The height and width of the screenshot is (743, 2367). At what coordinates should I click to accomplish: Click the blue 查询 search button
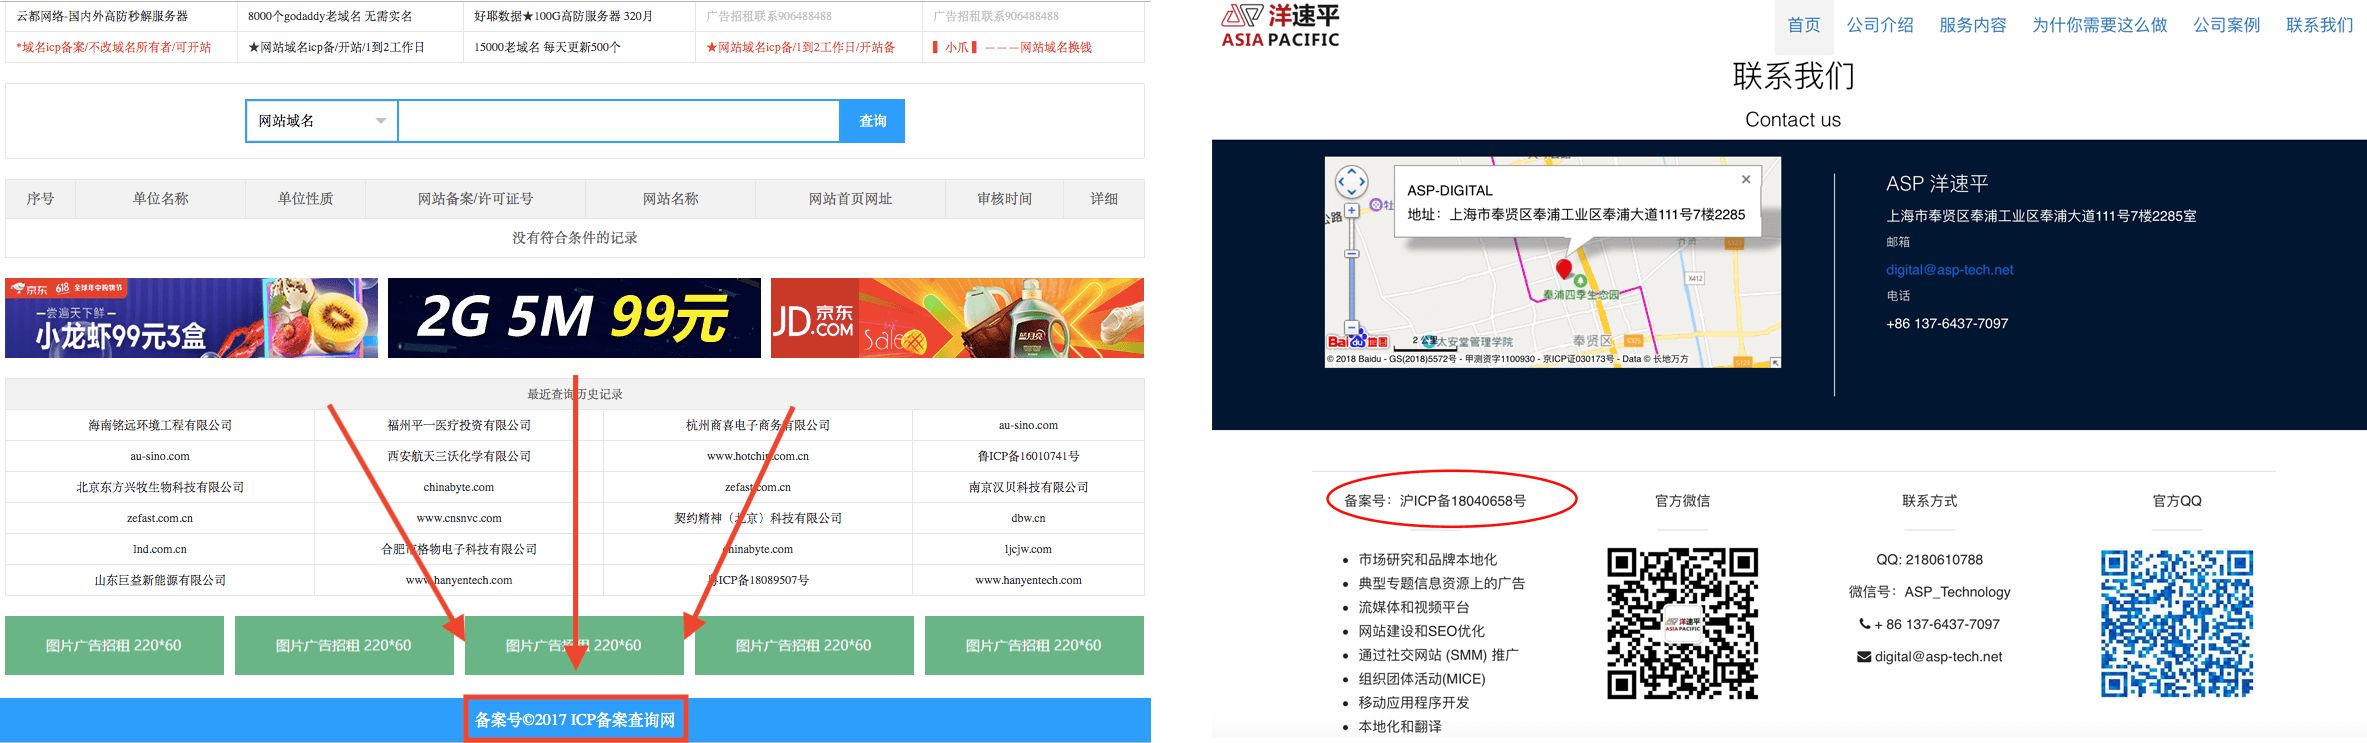coord(872,121)
